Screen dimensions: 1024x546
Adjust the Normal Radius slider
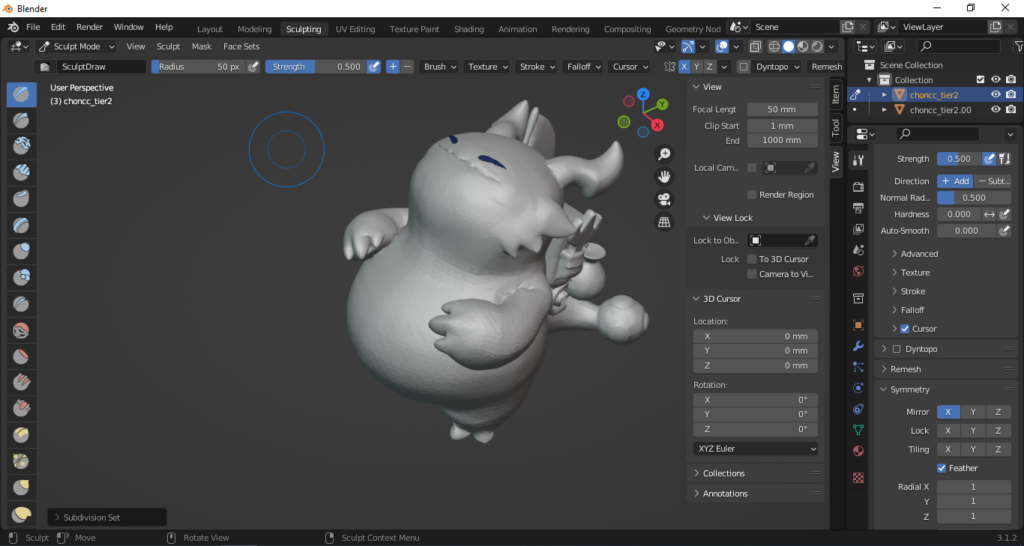click(x=974, y=197)
